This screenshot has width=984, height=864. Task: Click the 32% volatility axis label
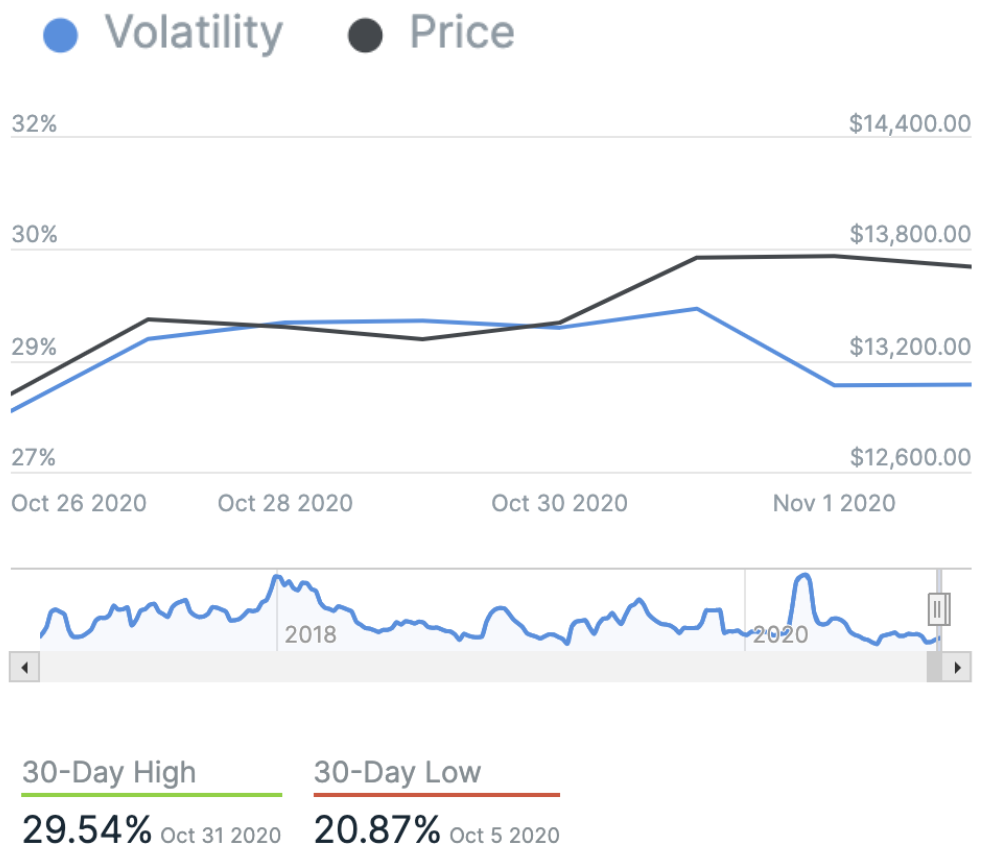34,124
